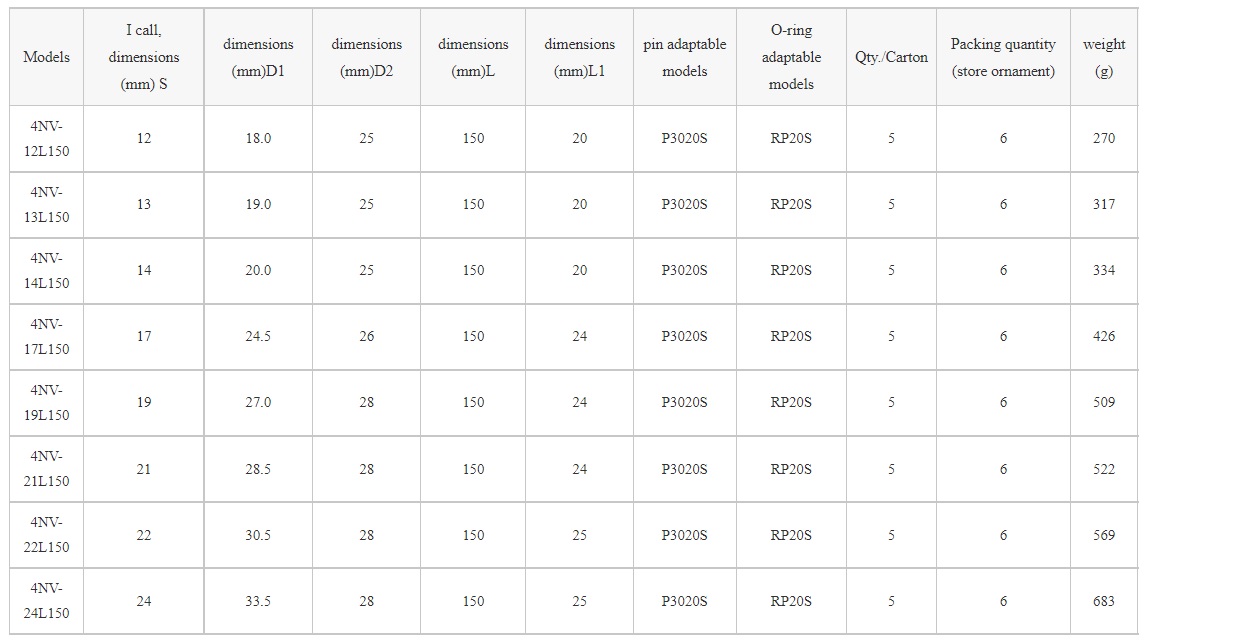The width and height of the screenshot is (1243, 641).
Task: Click the weight value 683
Action: [1104, 601]
